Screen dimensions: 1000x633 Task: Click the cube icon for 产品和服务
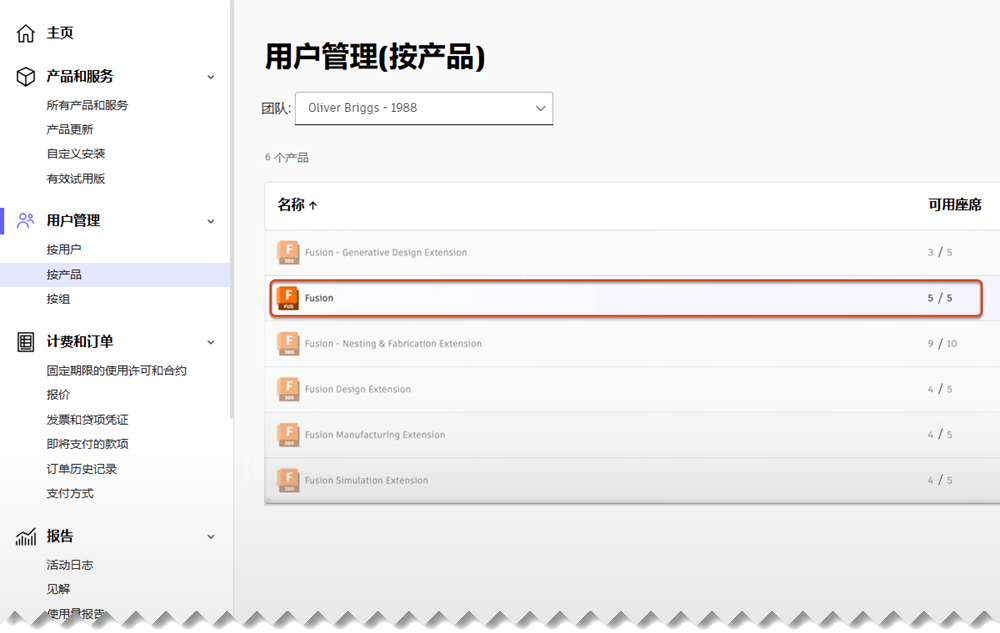pyautogui.click(x=26, y=76)
